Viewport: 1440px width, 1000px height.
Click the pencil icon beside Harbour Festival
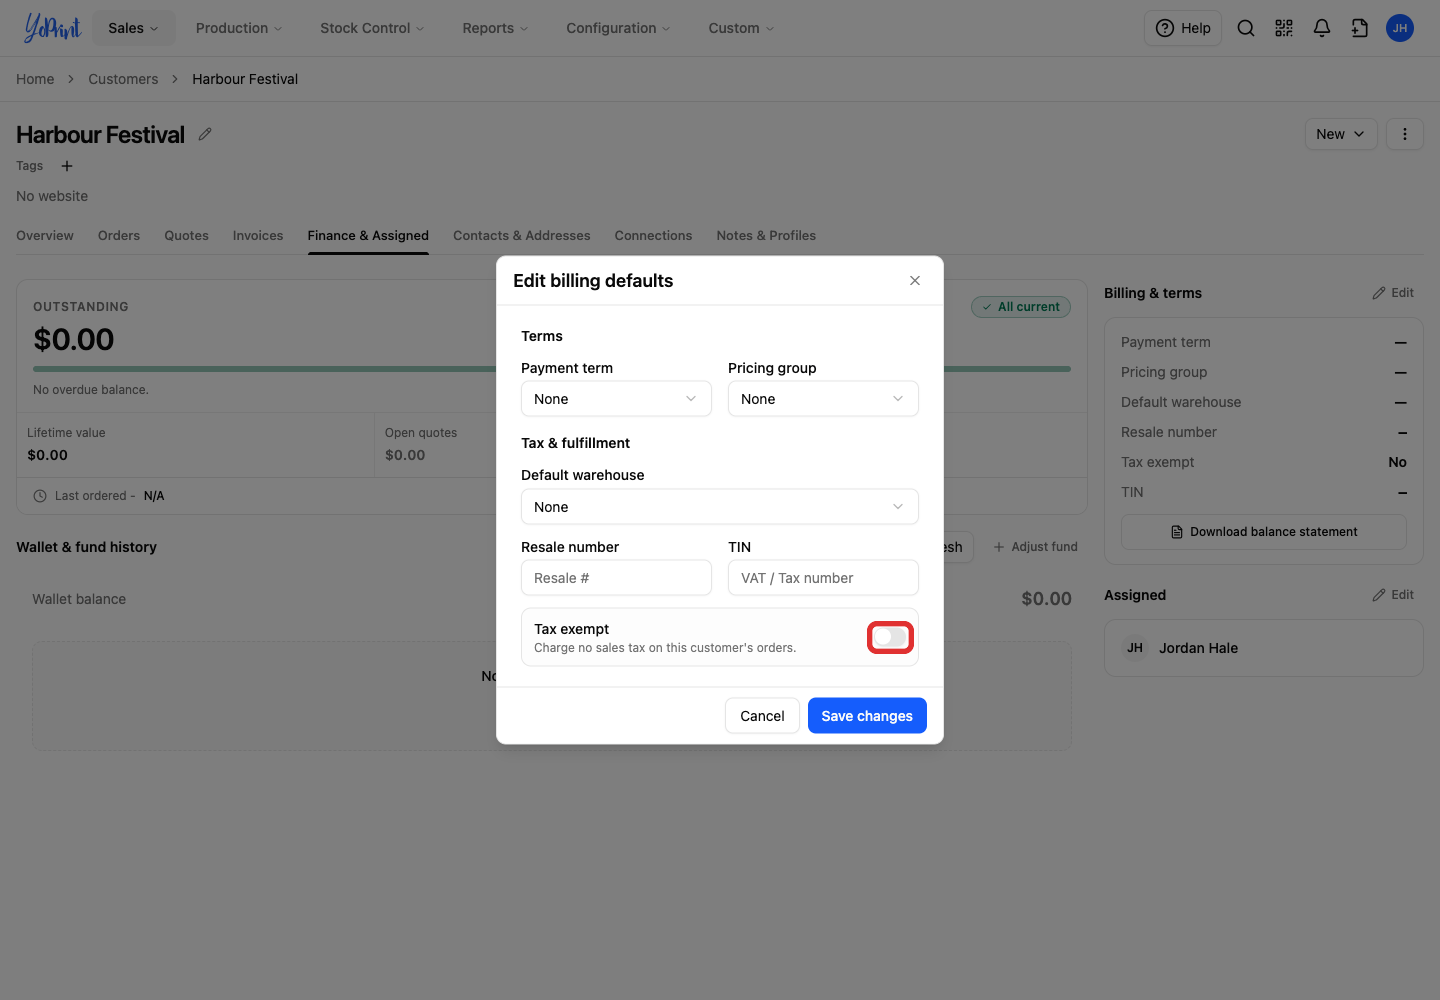[205, 134]
